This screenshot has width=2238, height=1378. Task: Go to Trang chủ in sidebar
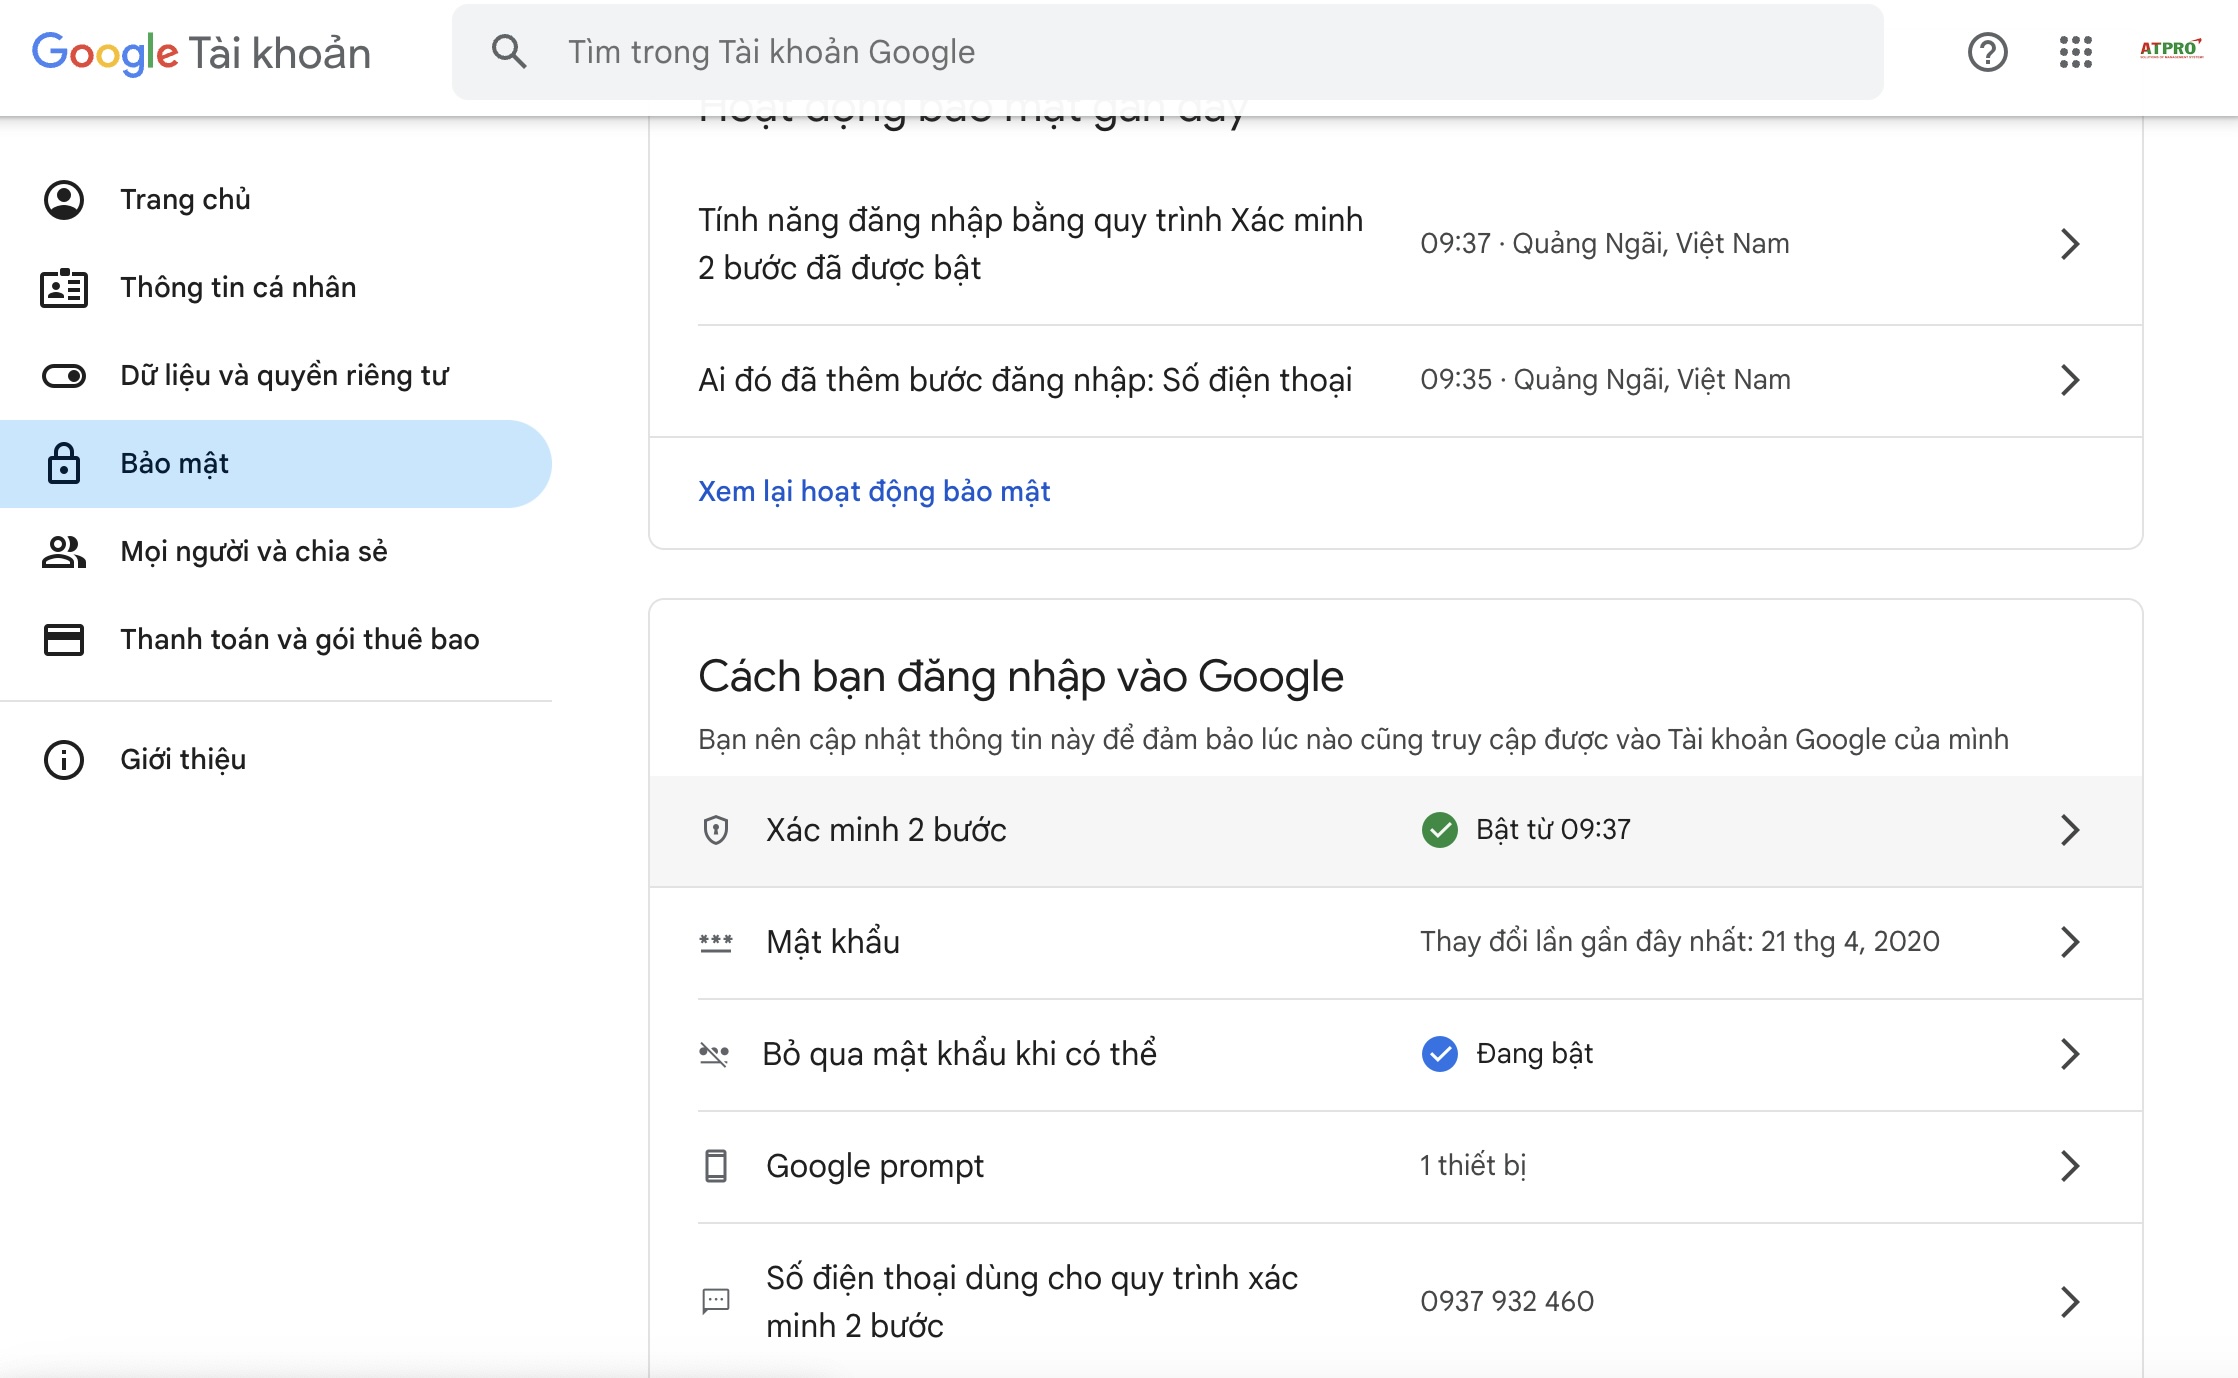tap(276, 200)
